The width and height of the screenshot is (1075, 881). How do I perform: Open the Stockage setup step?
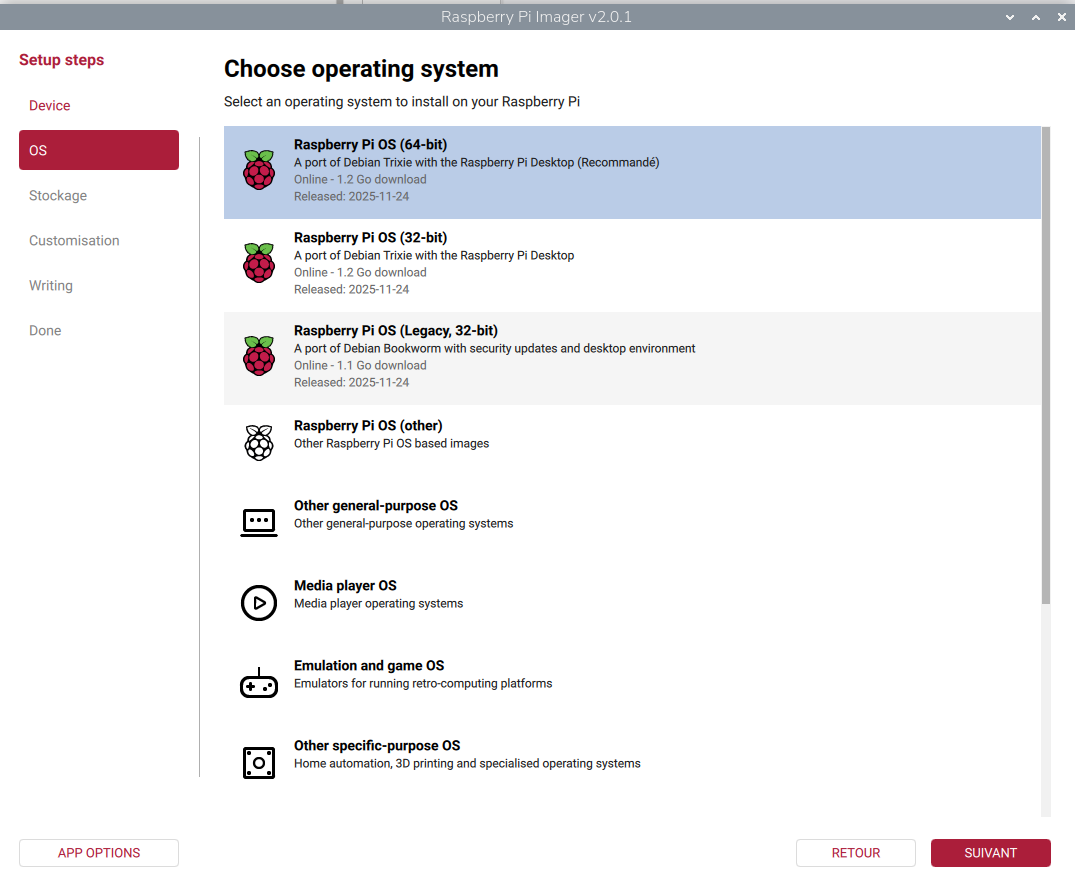coord(58,196)
